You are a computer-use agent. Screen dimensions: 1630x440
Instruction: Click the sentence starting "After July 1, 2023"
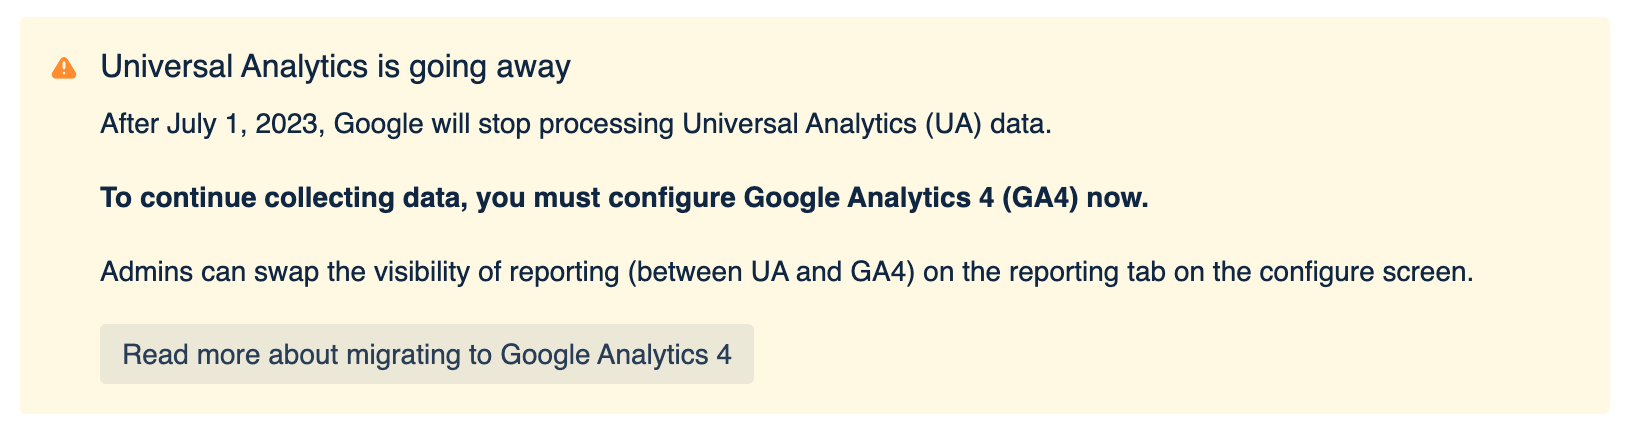576,125
